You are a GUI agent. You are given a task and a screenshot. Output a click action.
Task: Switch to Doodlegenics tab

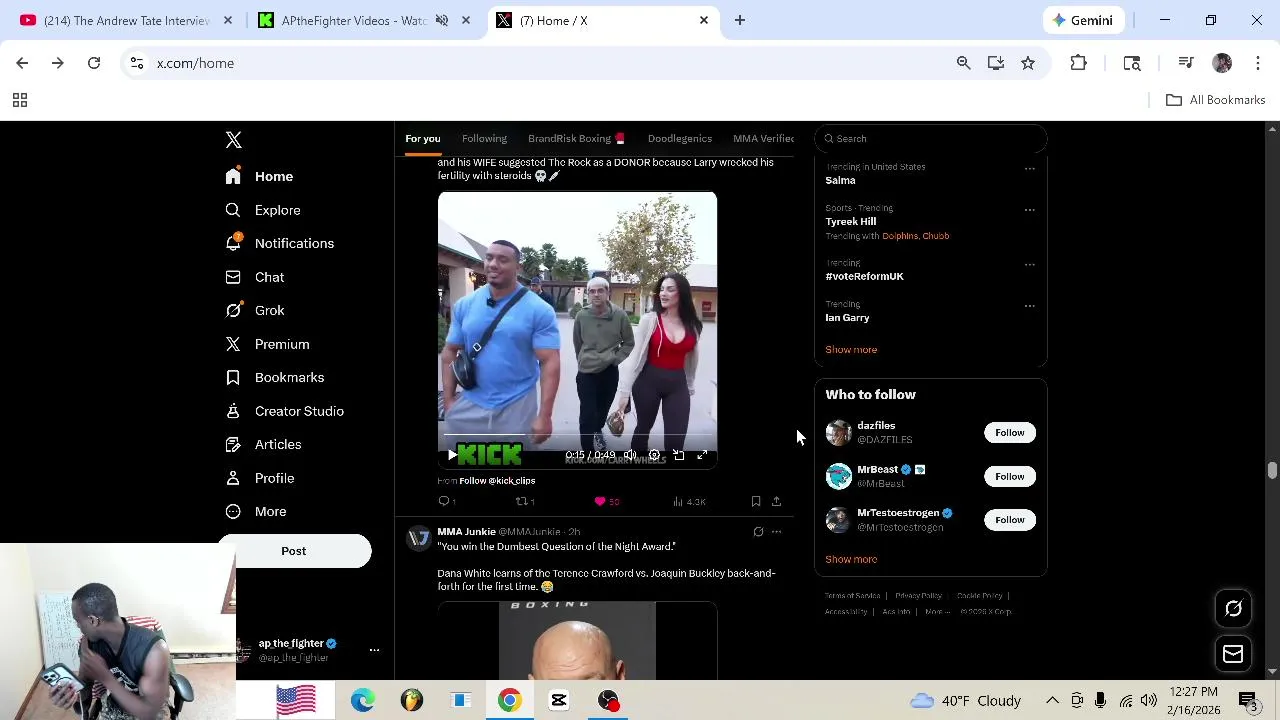click(x=680, y=139)
